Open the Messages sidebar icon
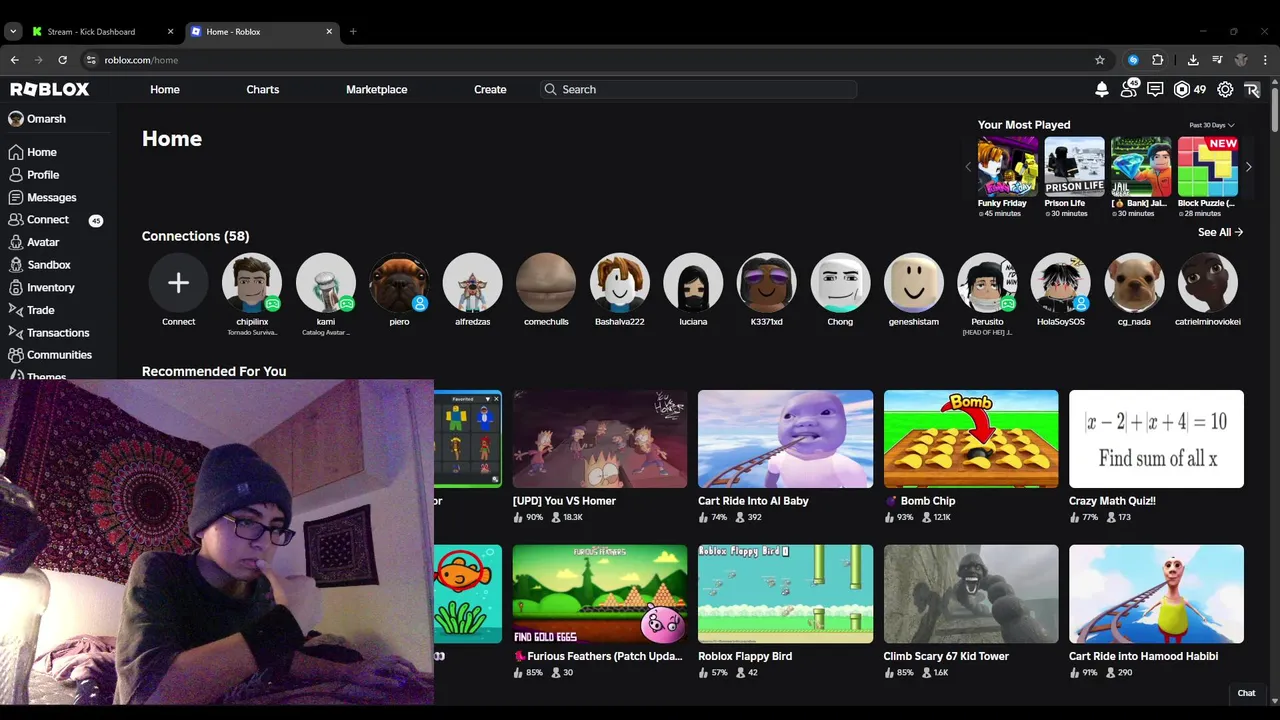 [x=15, y=197]
